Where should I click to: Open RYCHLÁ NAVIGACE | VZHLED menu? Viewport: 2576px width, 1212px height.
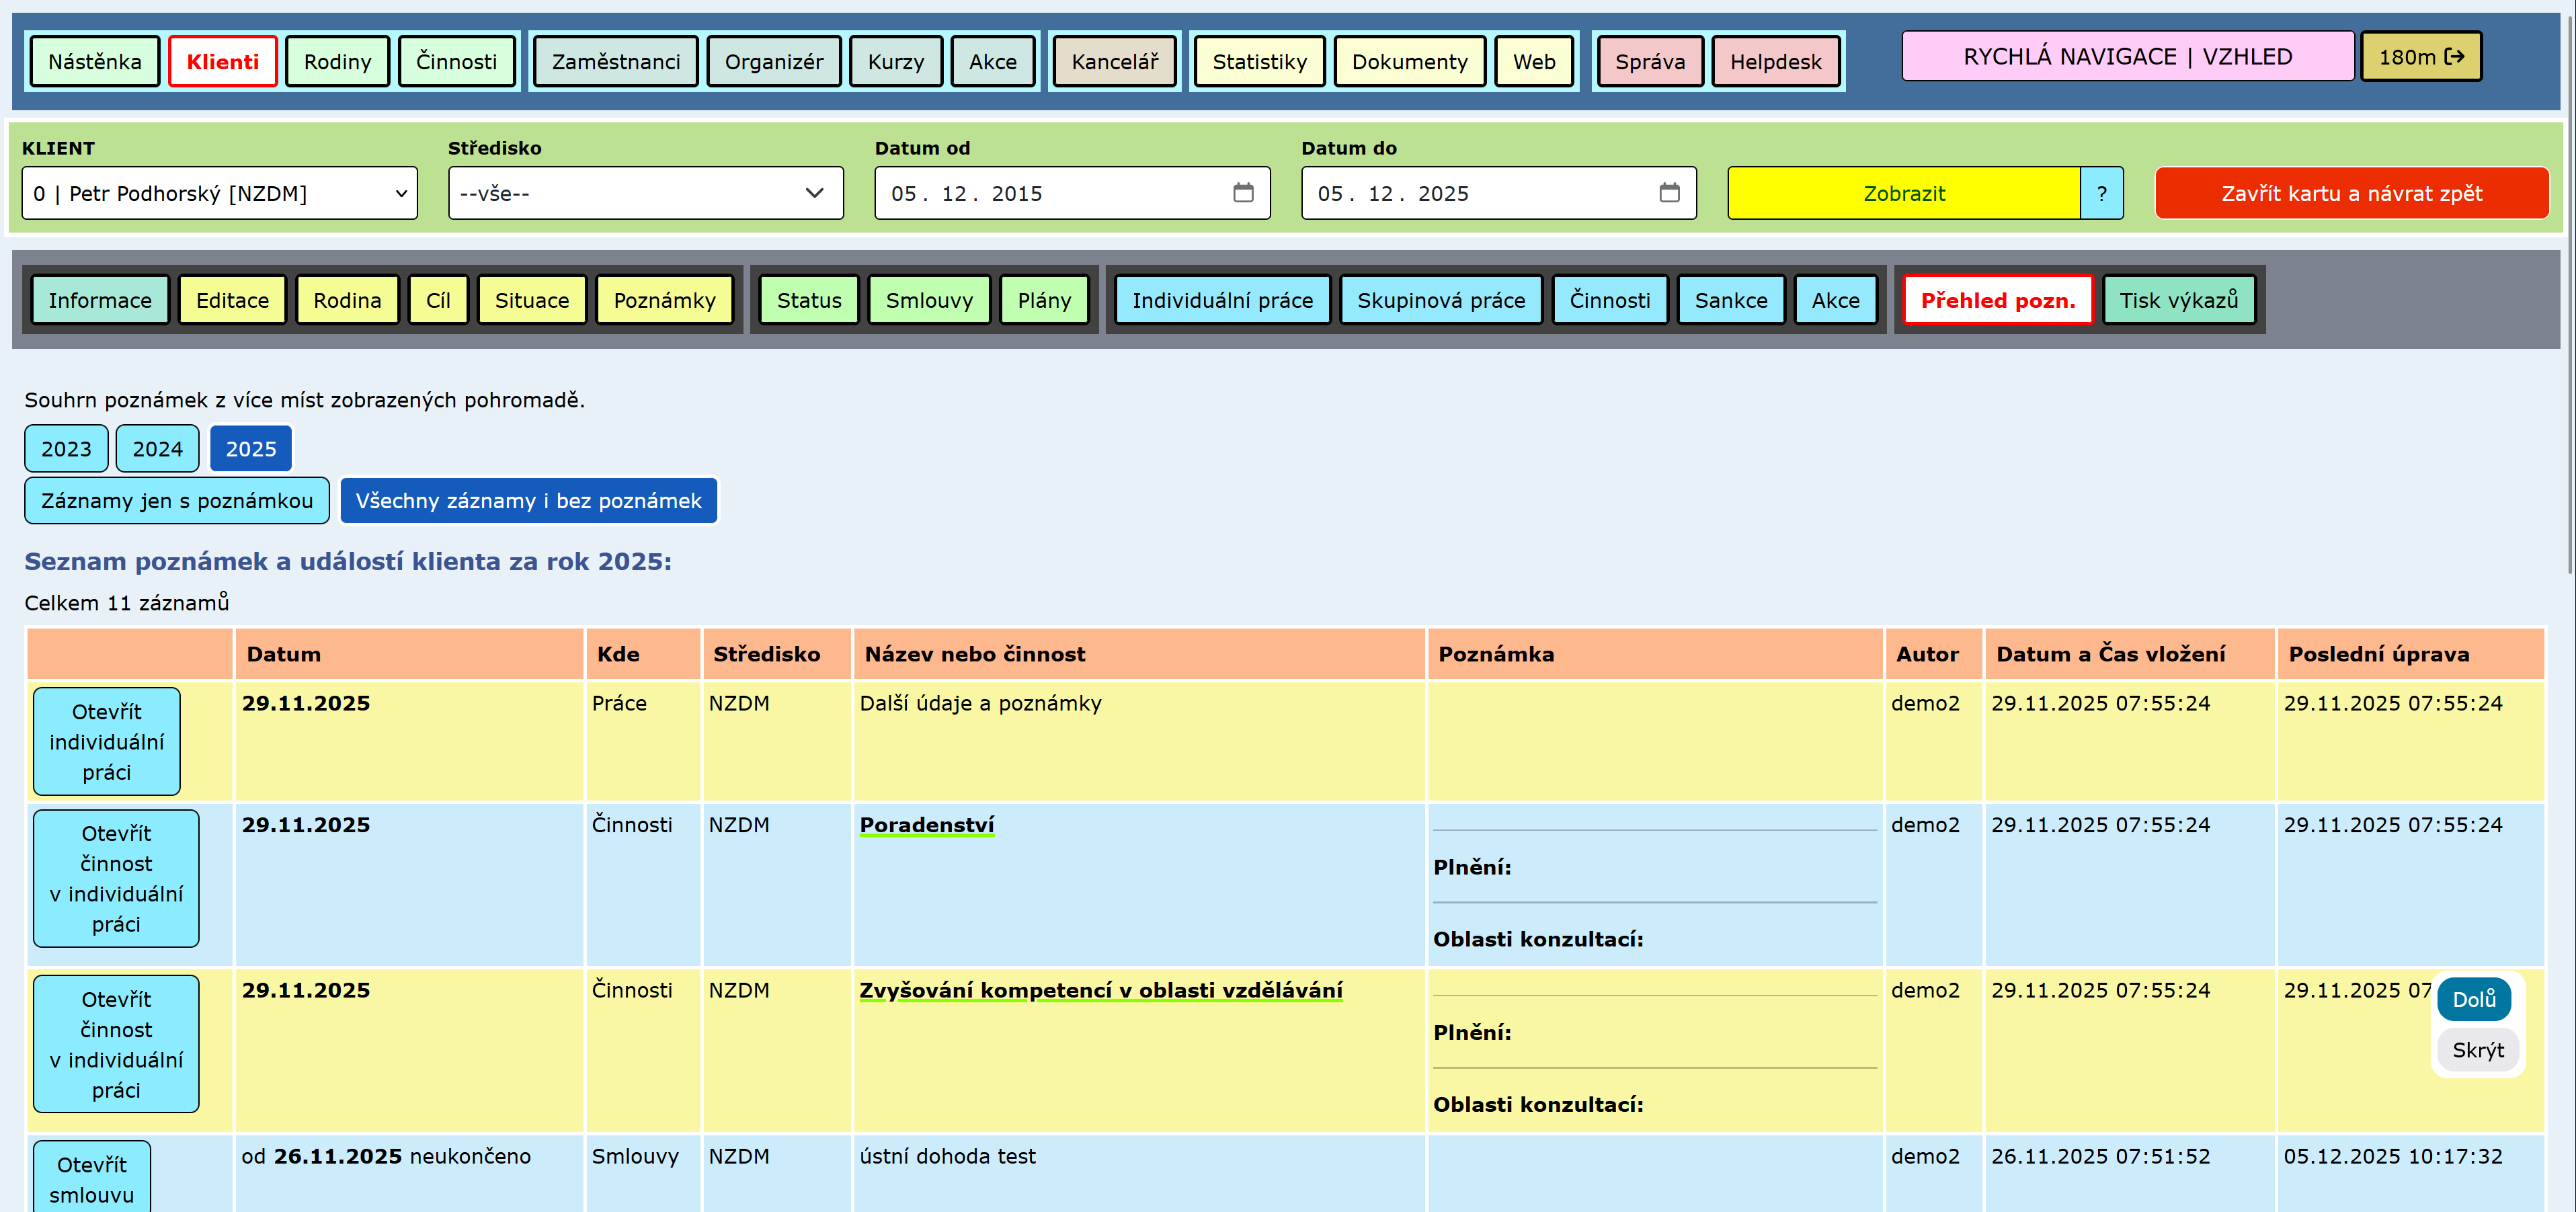click(2127, 57)
